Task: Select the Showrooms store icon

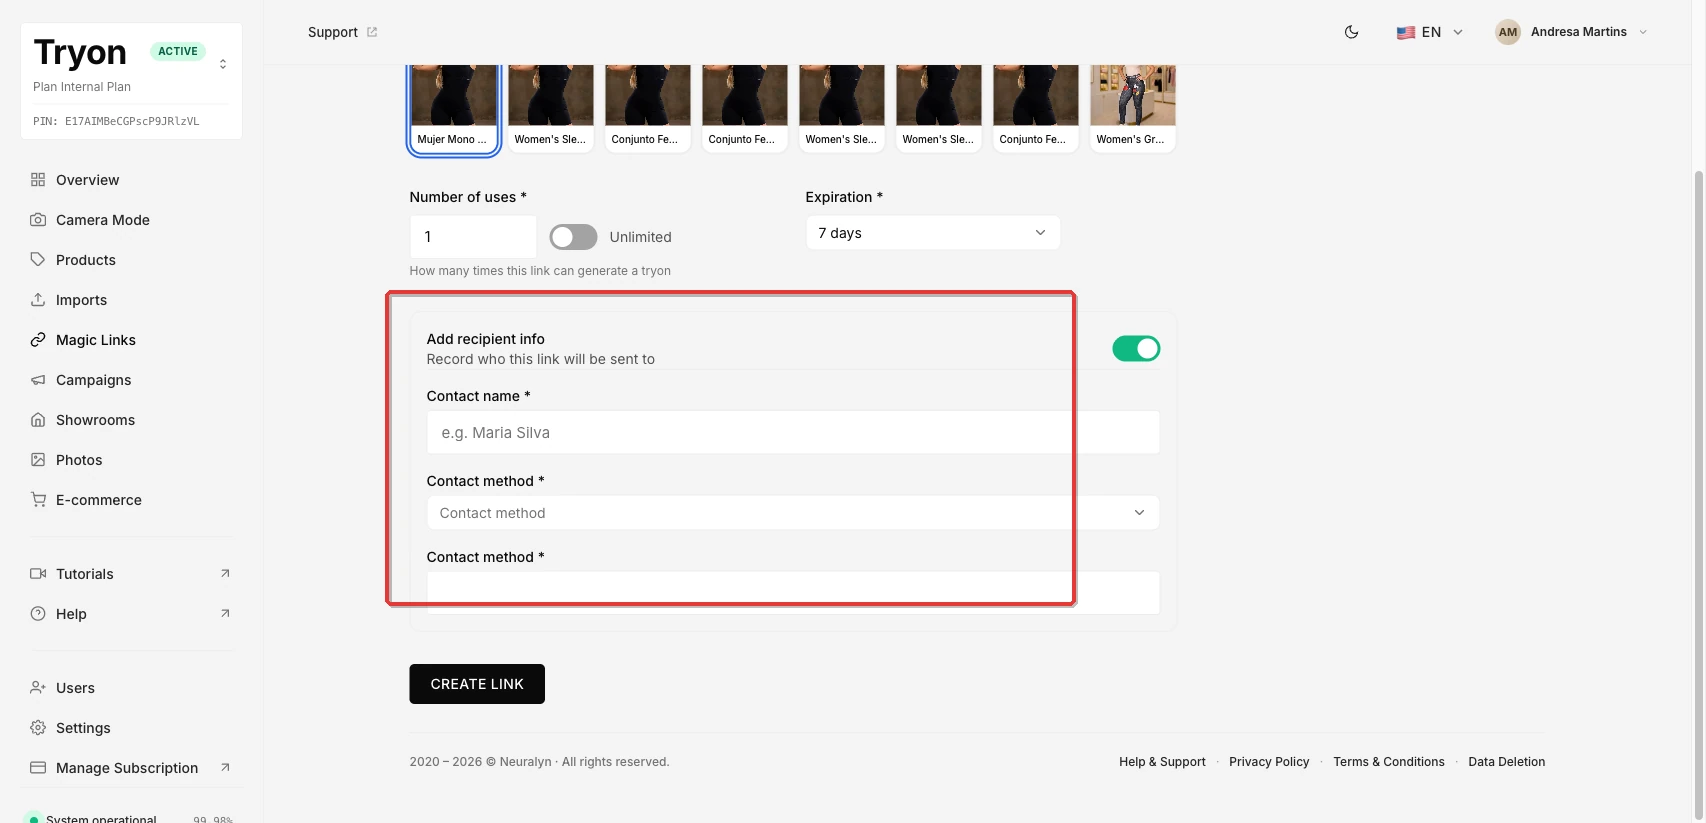Action: click(x=38, y=420)
